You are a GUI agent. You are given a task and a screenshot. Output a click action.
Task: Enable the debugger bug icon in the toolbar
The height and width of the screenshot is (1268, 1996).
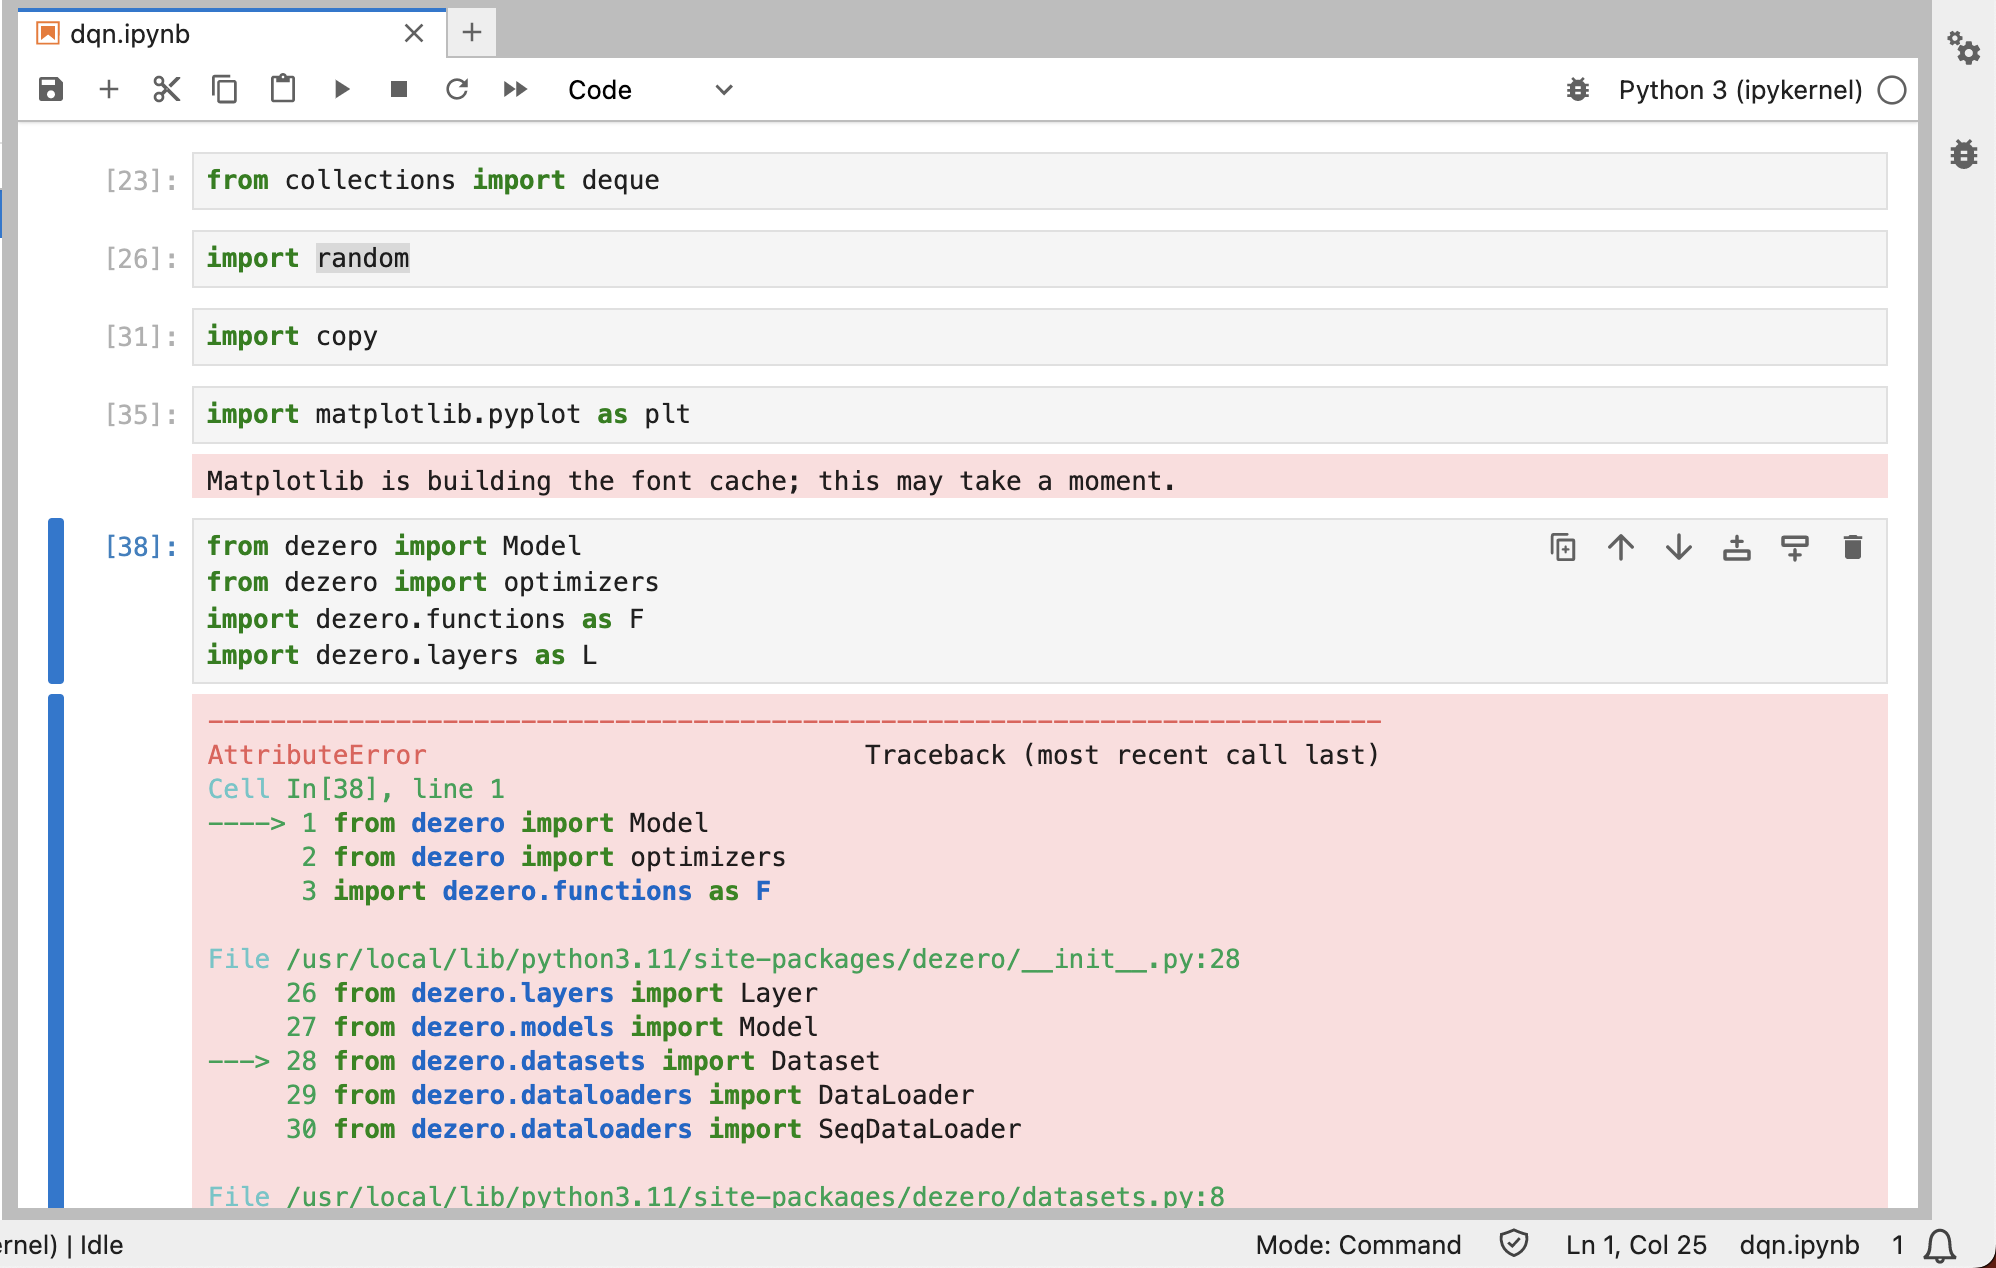1578,90
